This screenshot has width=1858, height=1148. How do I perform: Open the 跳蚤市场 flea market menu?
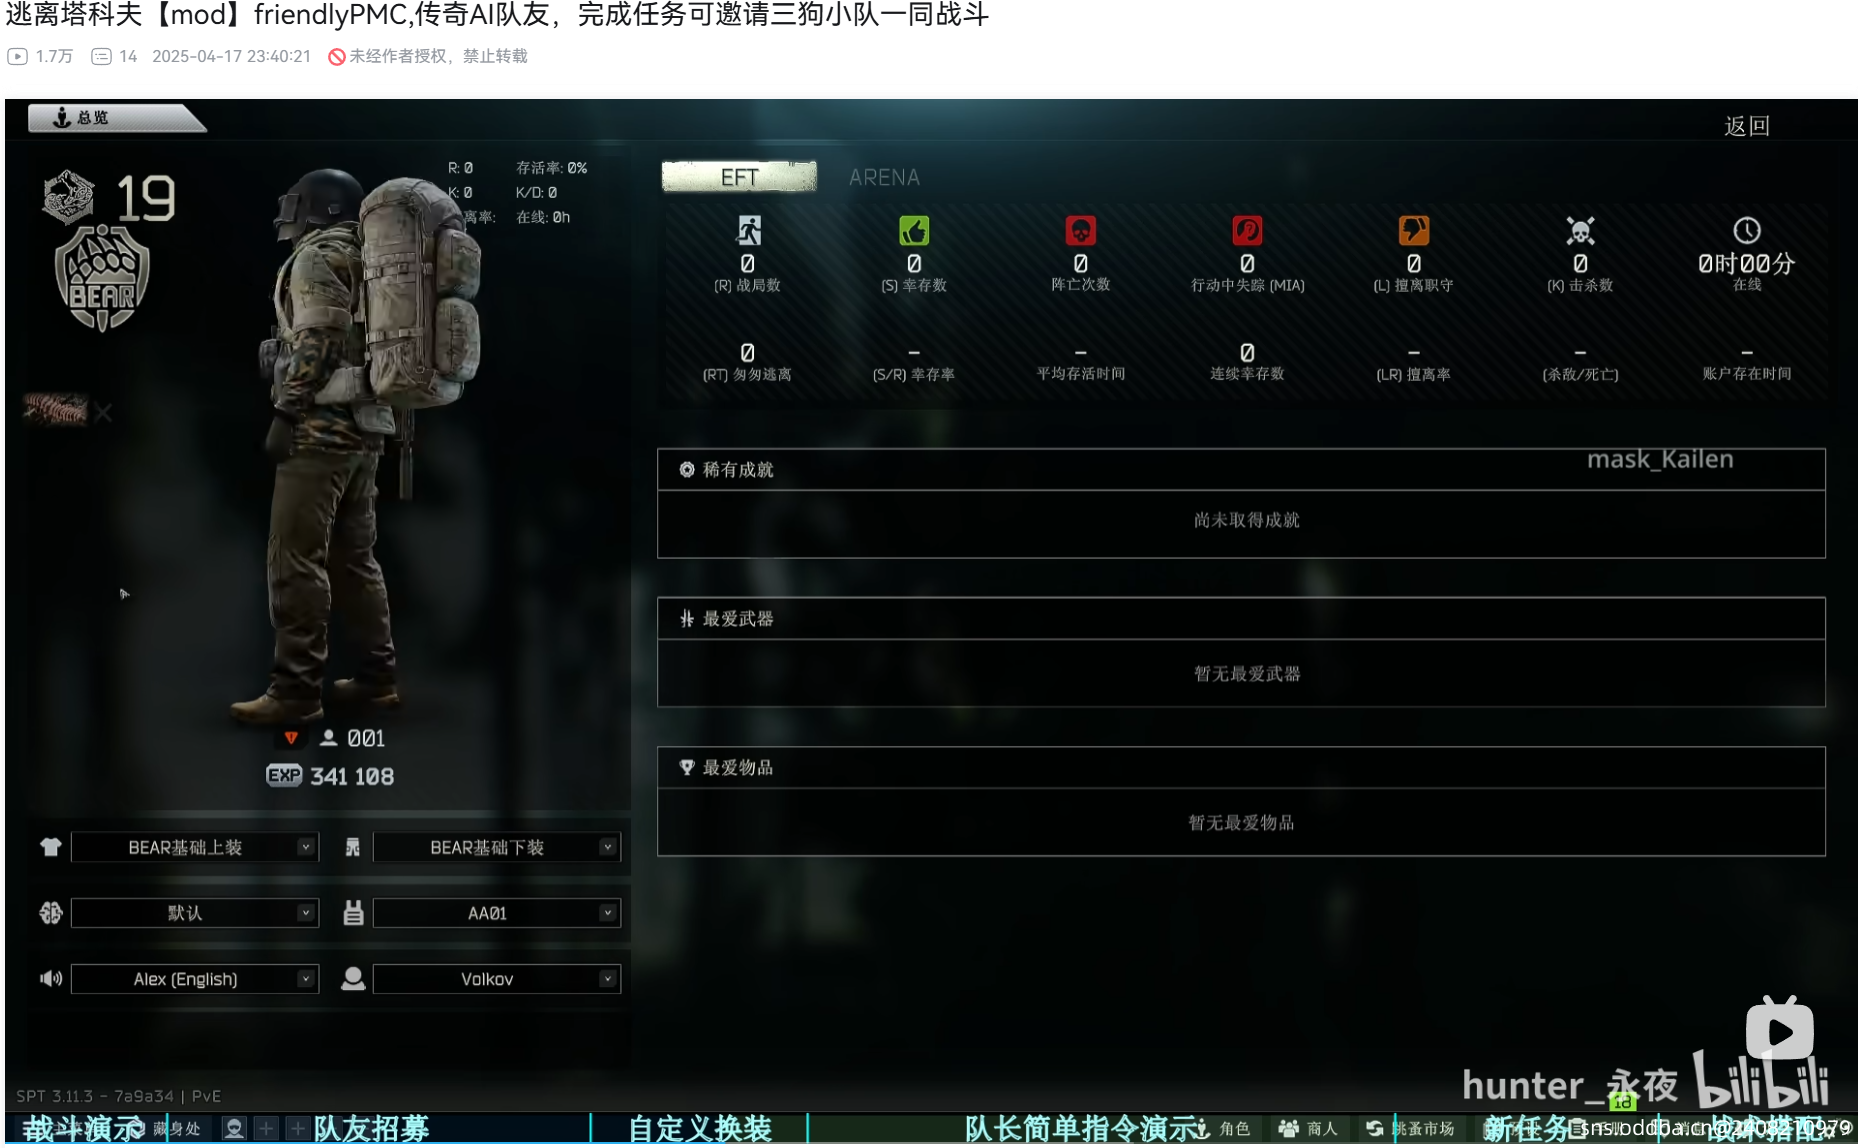(1411, 1128)
